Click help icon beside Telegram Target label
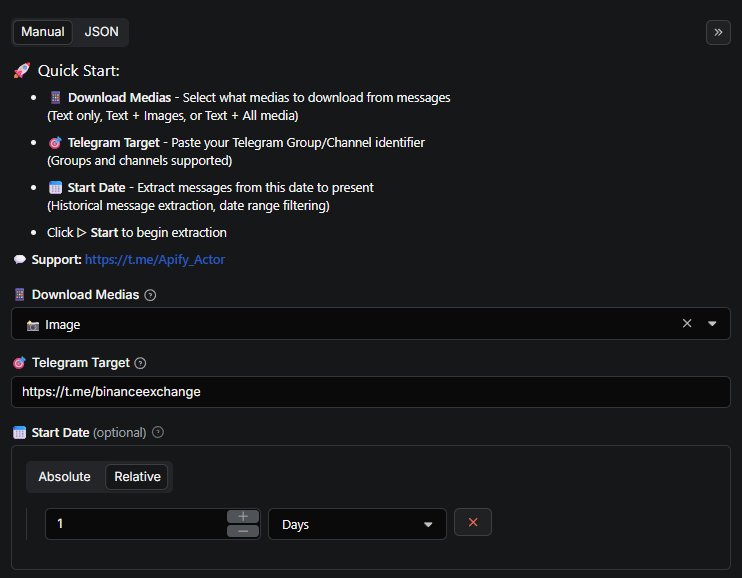This screenshot has width=742, height=578. pyautogui.click(x=141, y=363)
